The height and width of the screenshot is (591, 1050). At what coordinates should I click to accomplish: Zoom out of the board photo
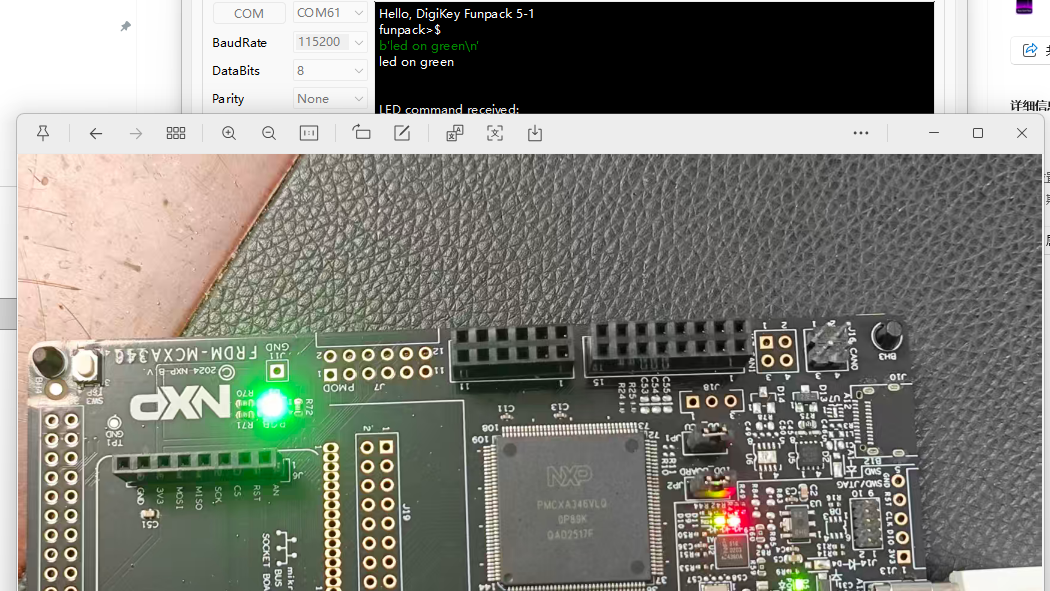[x=269, y=133]
